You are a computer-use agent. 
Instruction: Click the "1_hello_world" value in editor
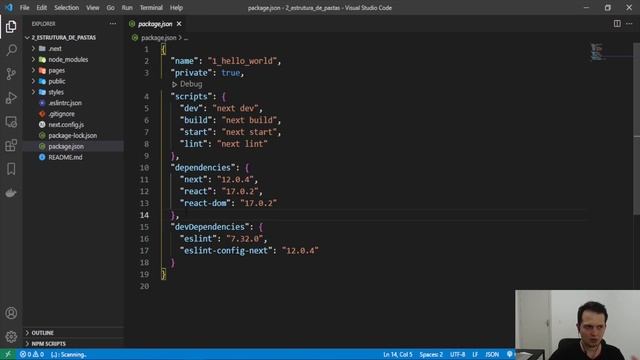(x=242, y=61)
